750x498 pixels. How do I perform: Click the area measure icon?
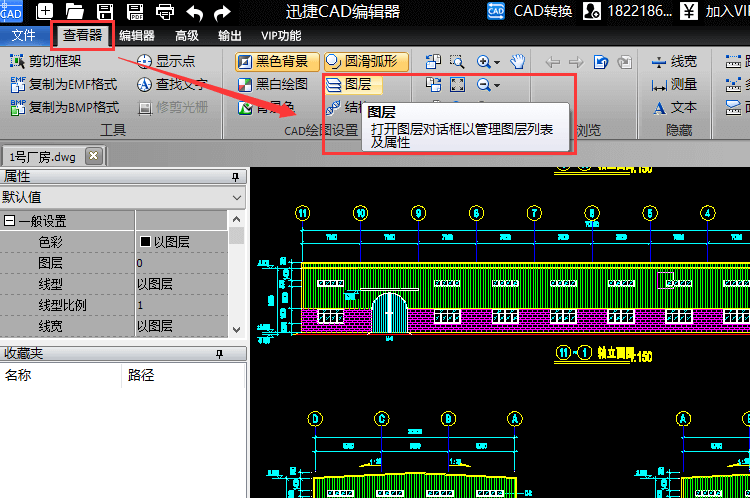[x=733, y=108]
